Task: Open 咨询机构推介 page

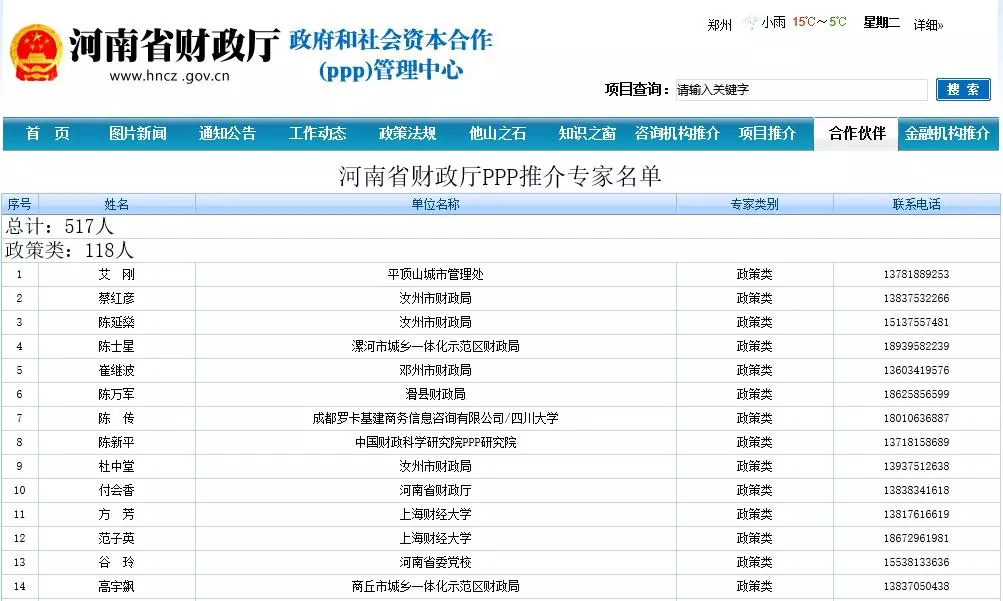Action: tap(677, 133)
